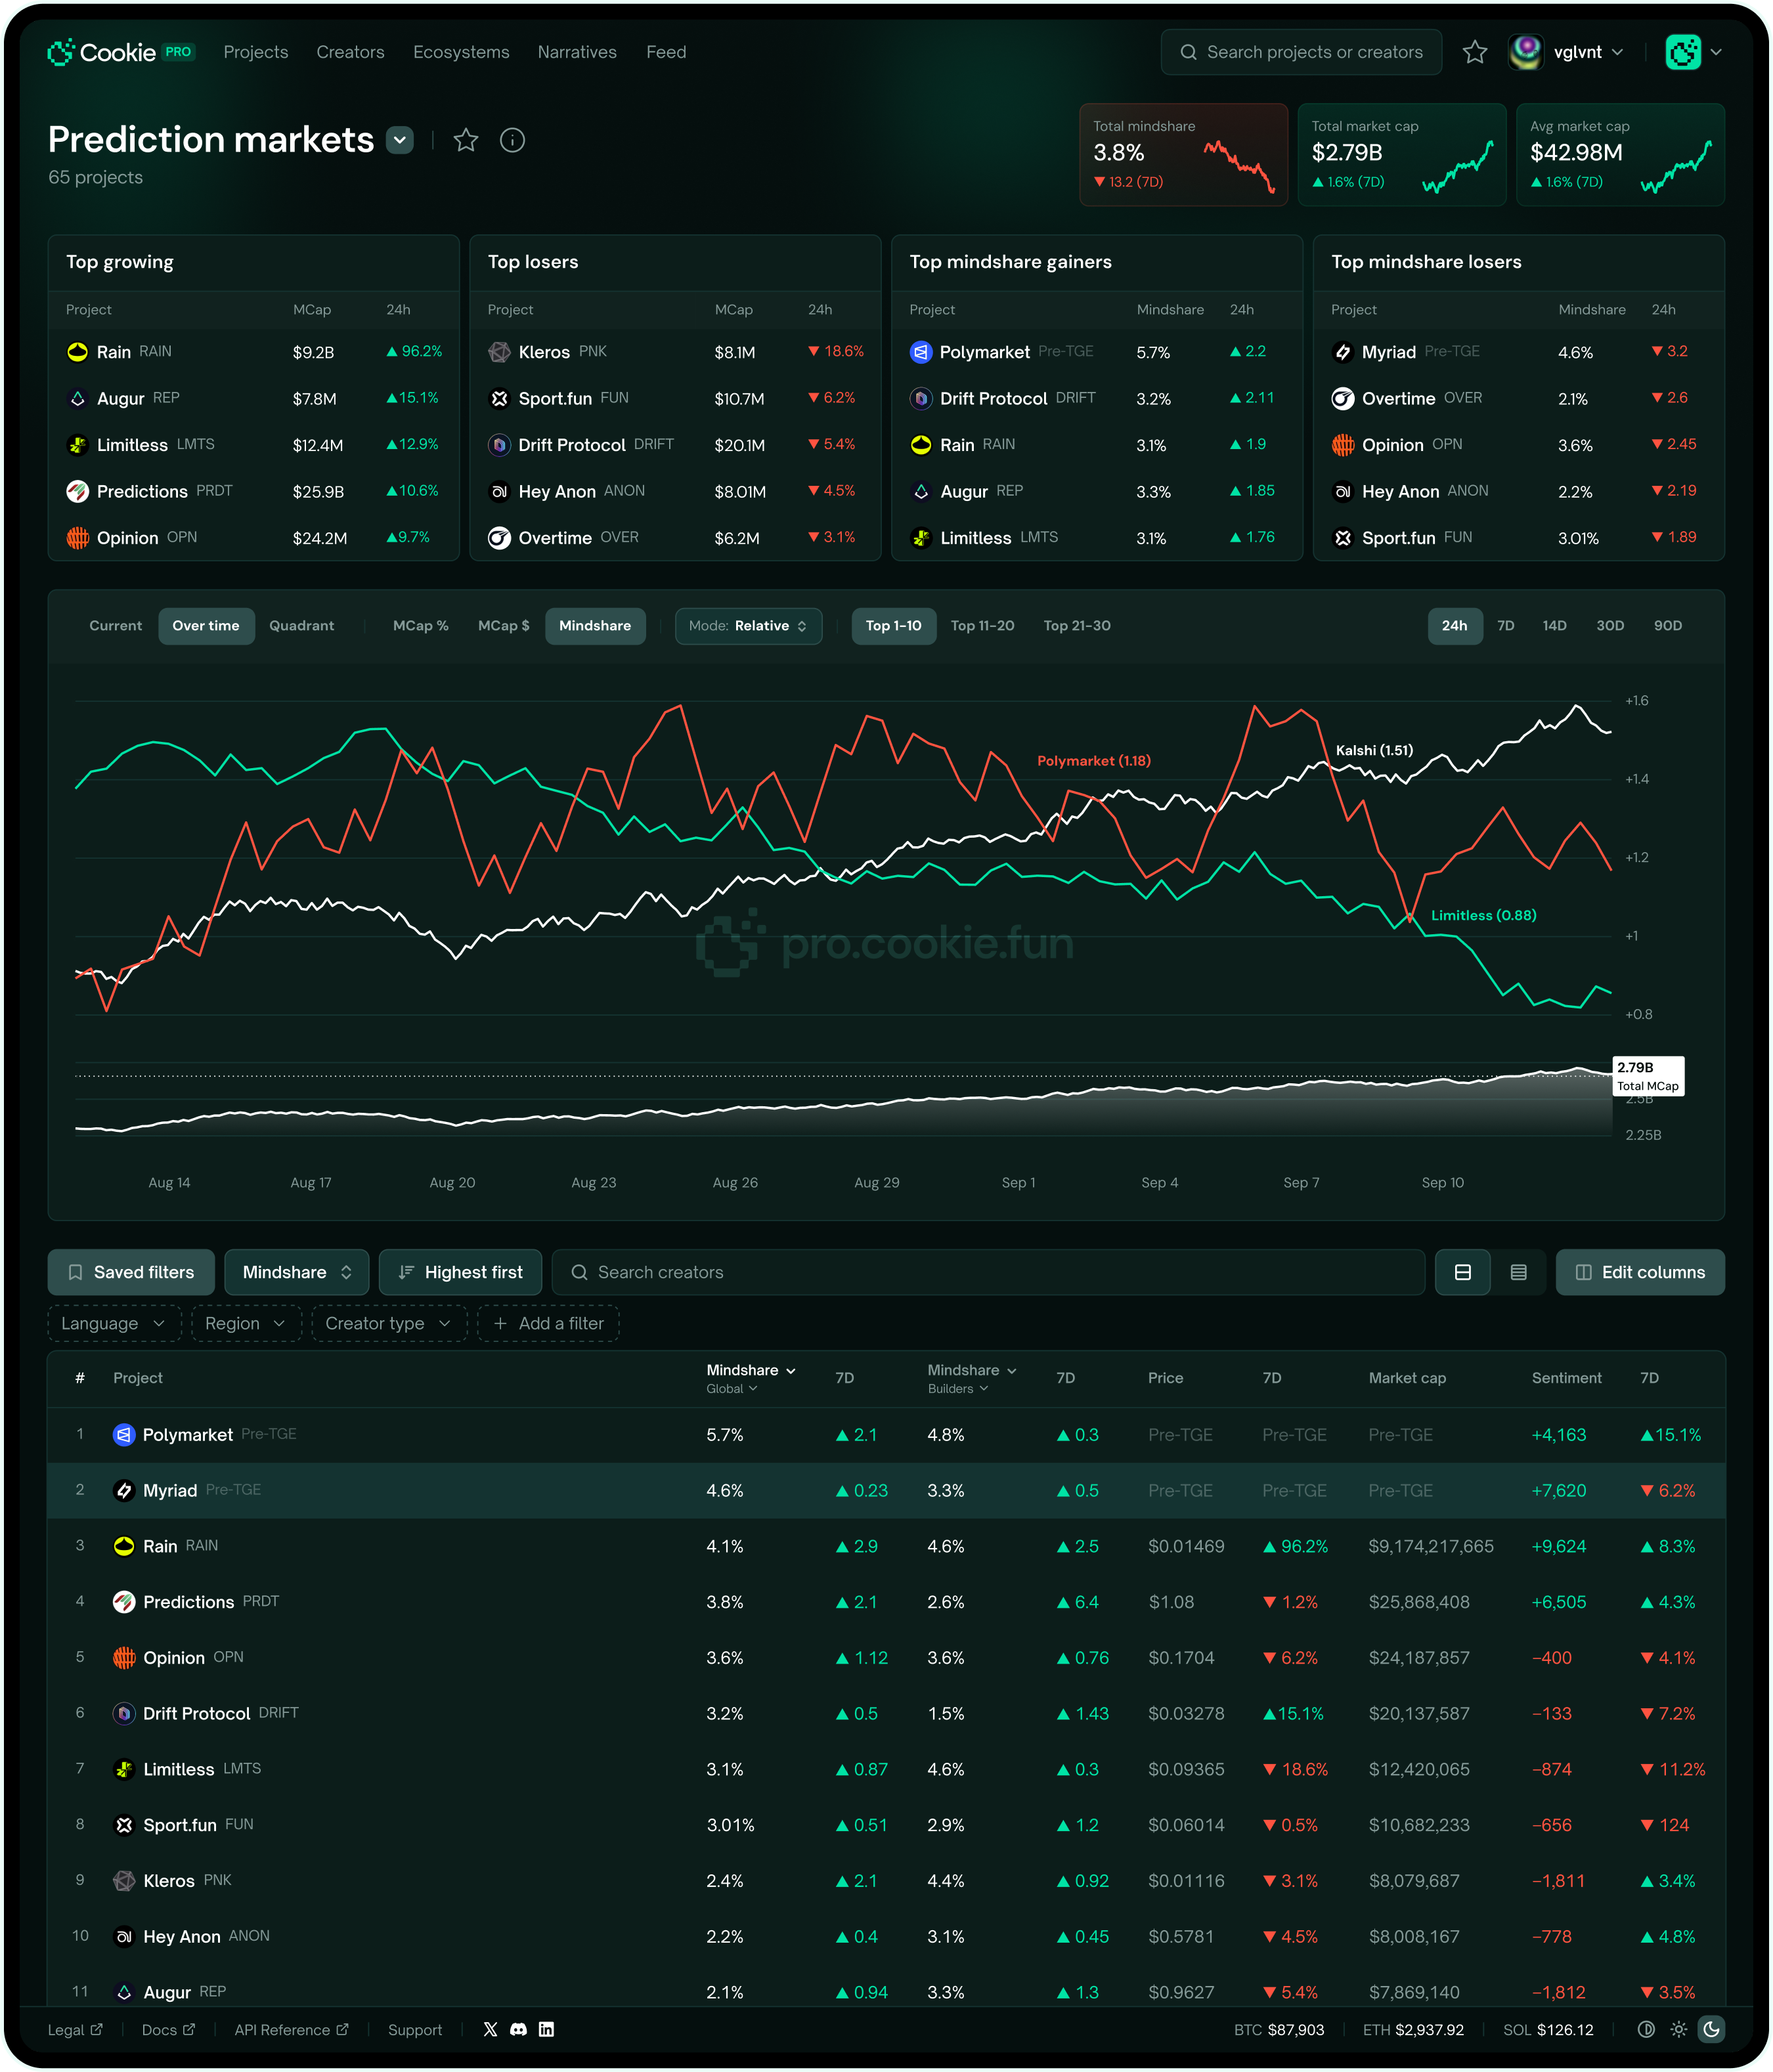Switch to light theme sun icon
The image size is (1773, 2072).
pos(1679,2029)
